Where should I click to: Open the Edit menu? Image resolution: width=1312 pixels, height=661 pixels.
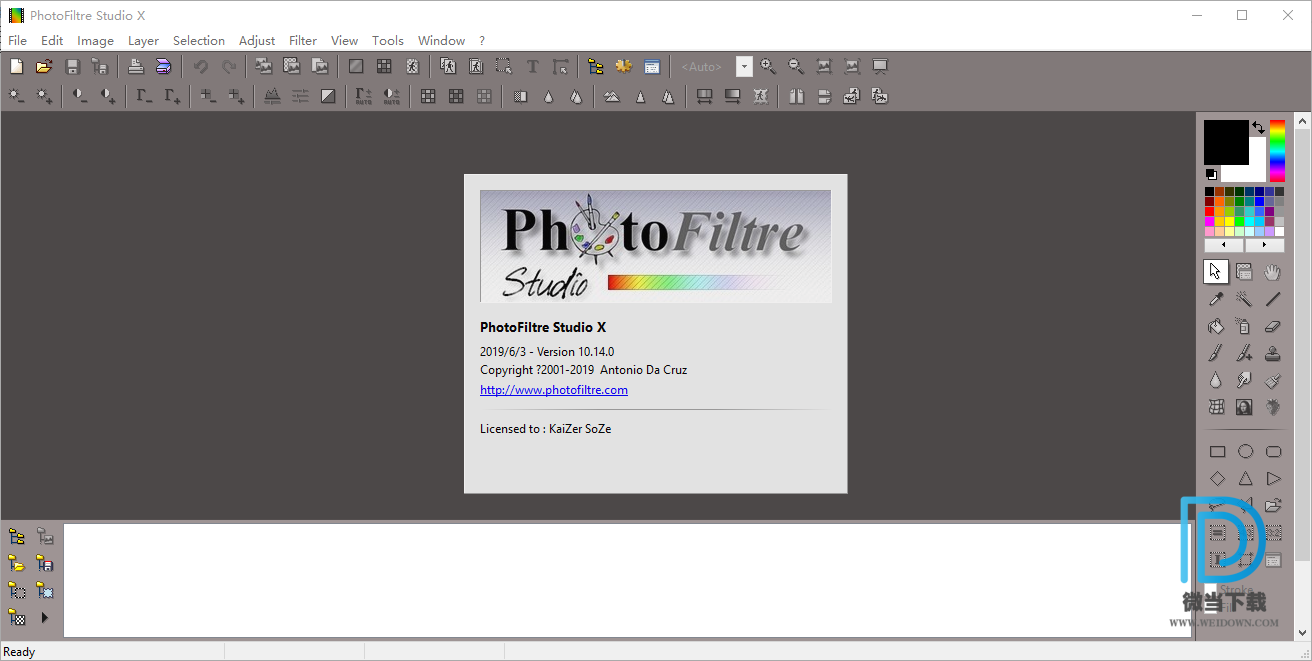(52, 41)
